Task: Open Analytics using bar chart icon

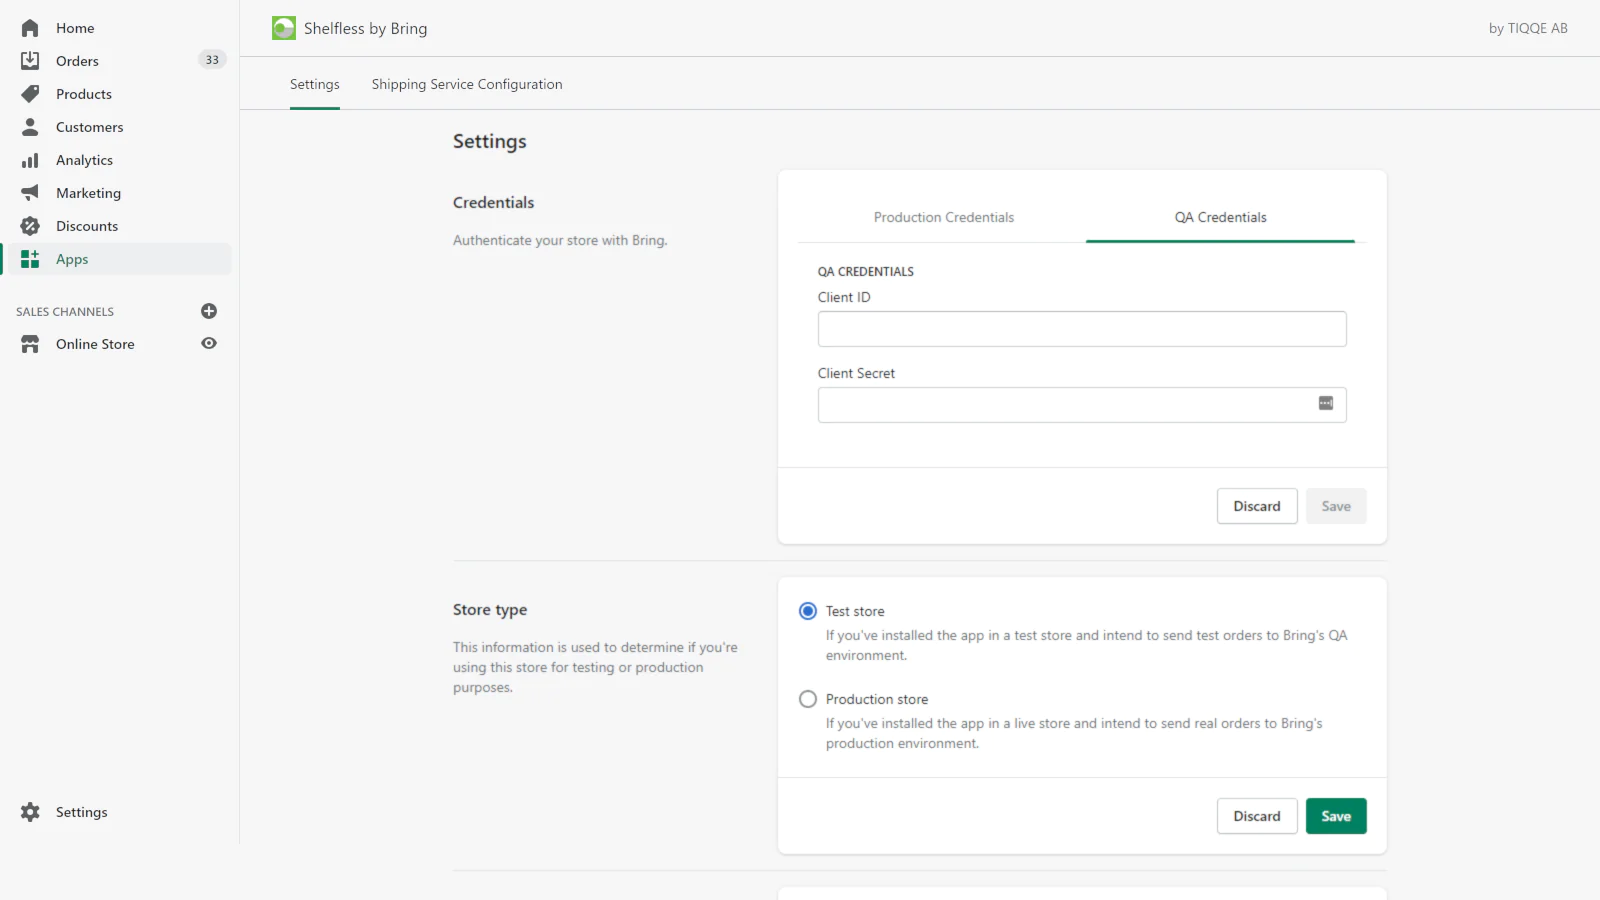Action: click(x=30, y=160)
